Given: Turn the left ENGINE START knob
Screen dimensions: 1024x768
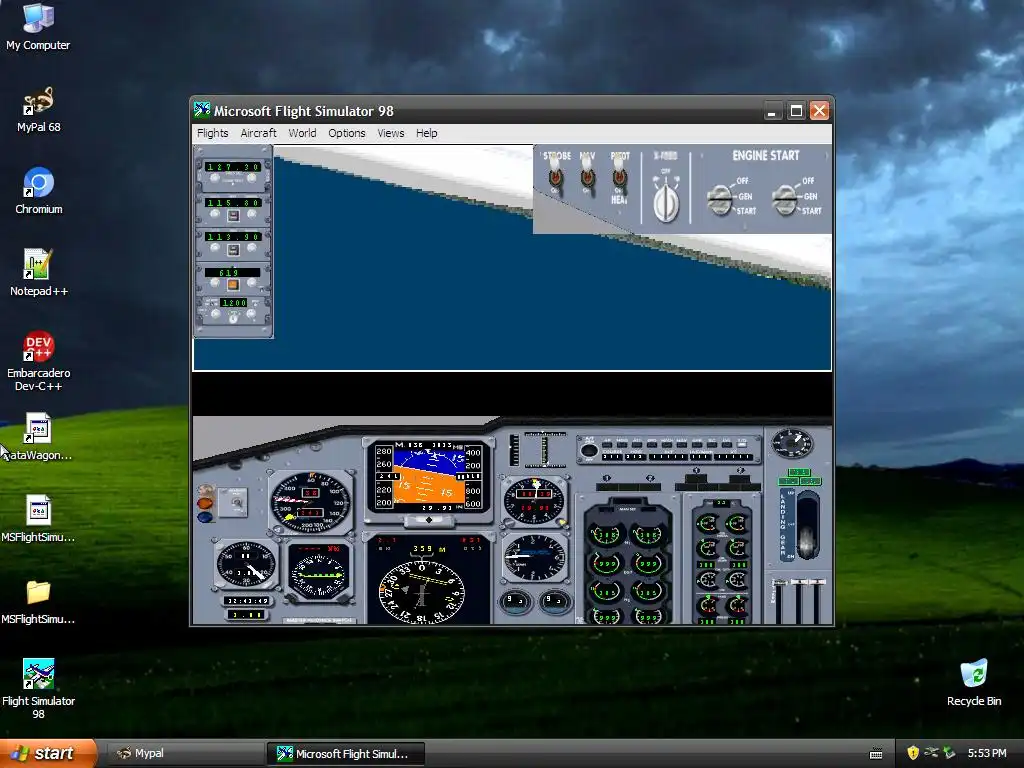Looking at the screenshot, I should [720, 200].
